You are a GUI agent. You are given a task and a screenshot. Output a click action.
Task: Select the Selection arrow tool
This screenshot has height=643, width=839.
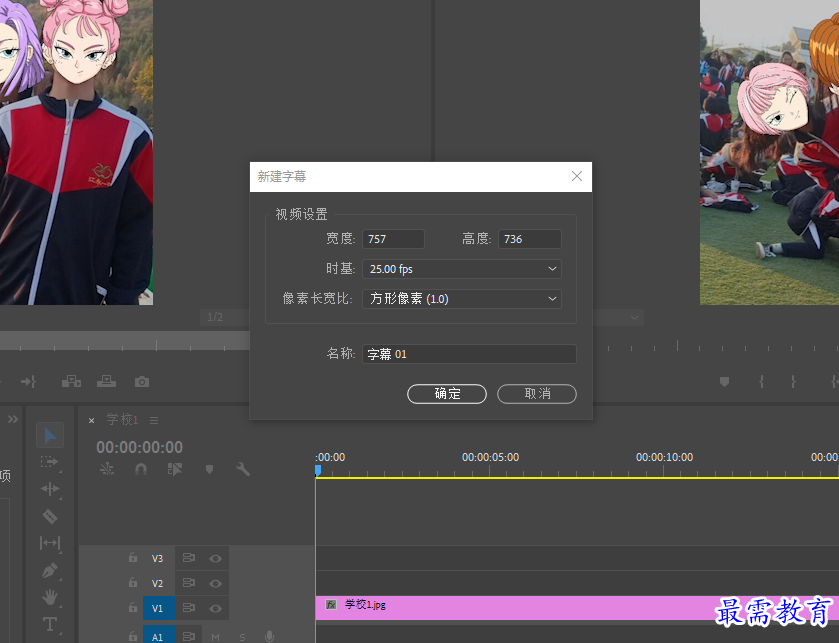(50, 435)
